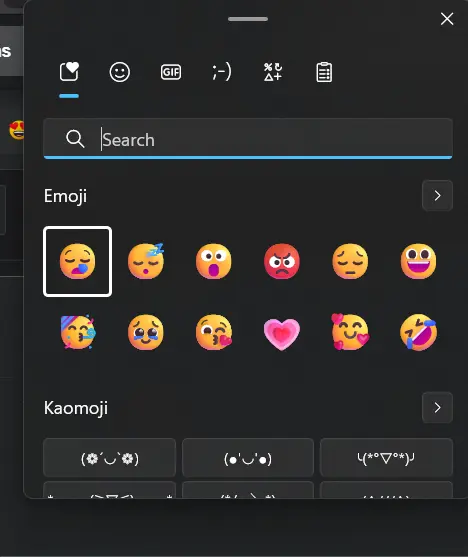Image resolution: width=468 pixels, height=557 pixels.
Task: Insert the pink glowing heart emoji
Action: [x=282, y=334]
